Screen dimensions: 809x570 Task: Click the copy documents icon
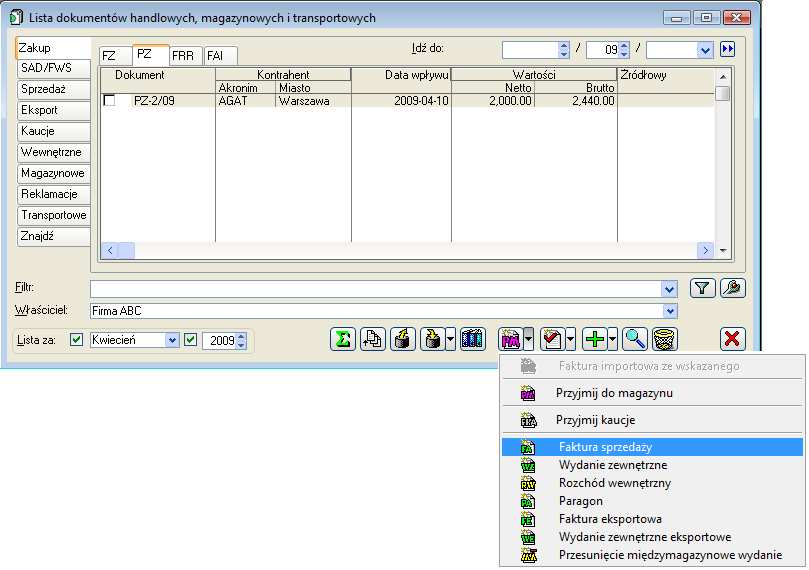point(373,339)
